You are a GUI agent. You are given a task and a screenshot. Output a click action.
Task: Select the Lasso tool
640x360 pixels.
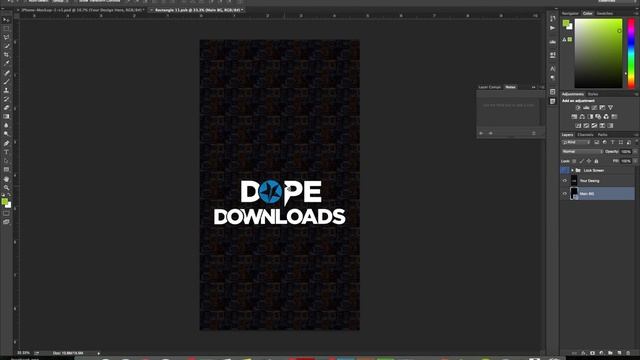6,37
